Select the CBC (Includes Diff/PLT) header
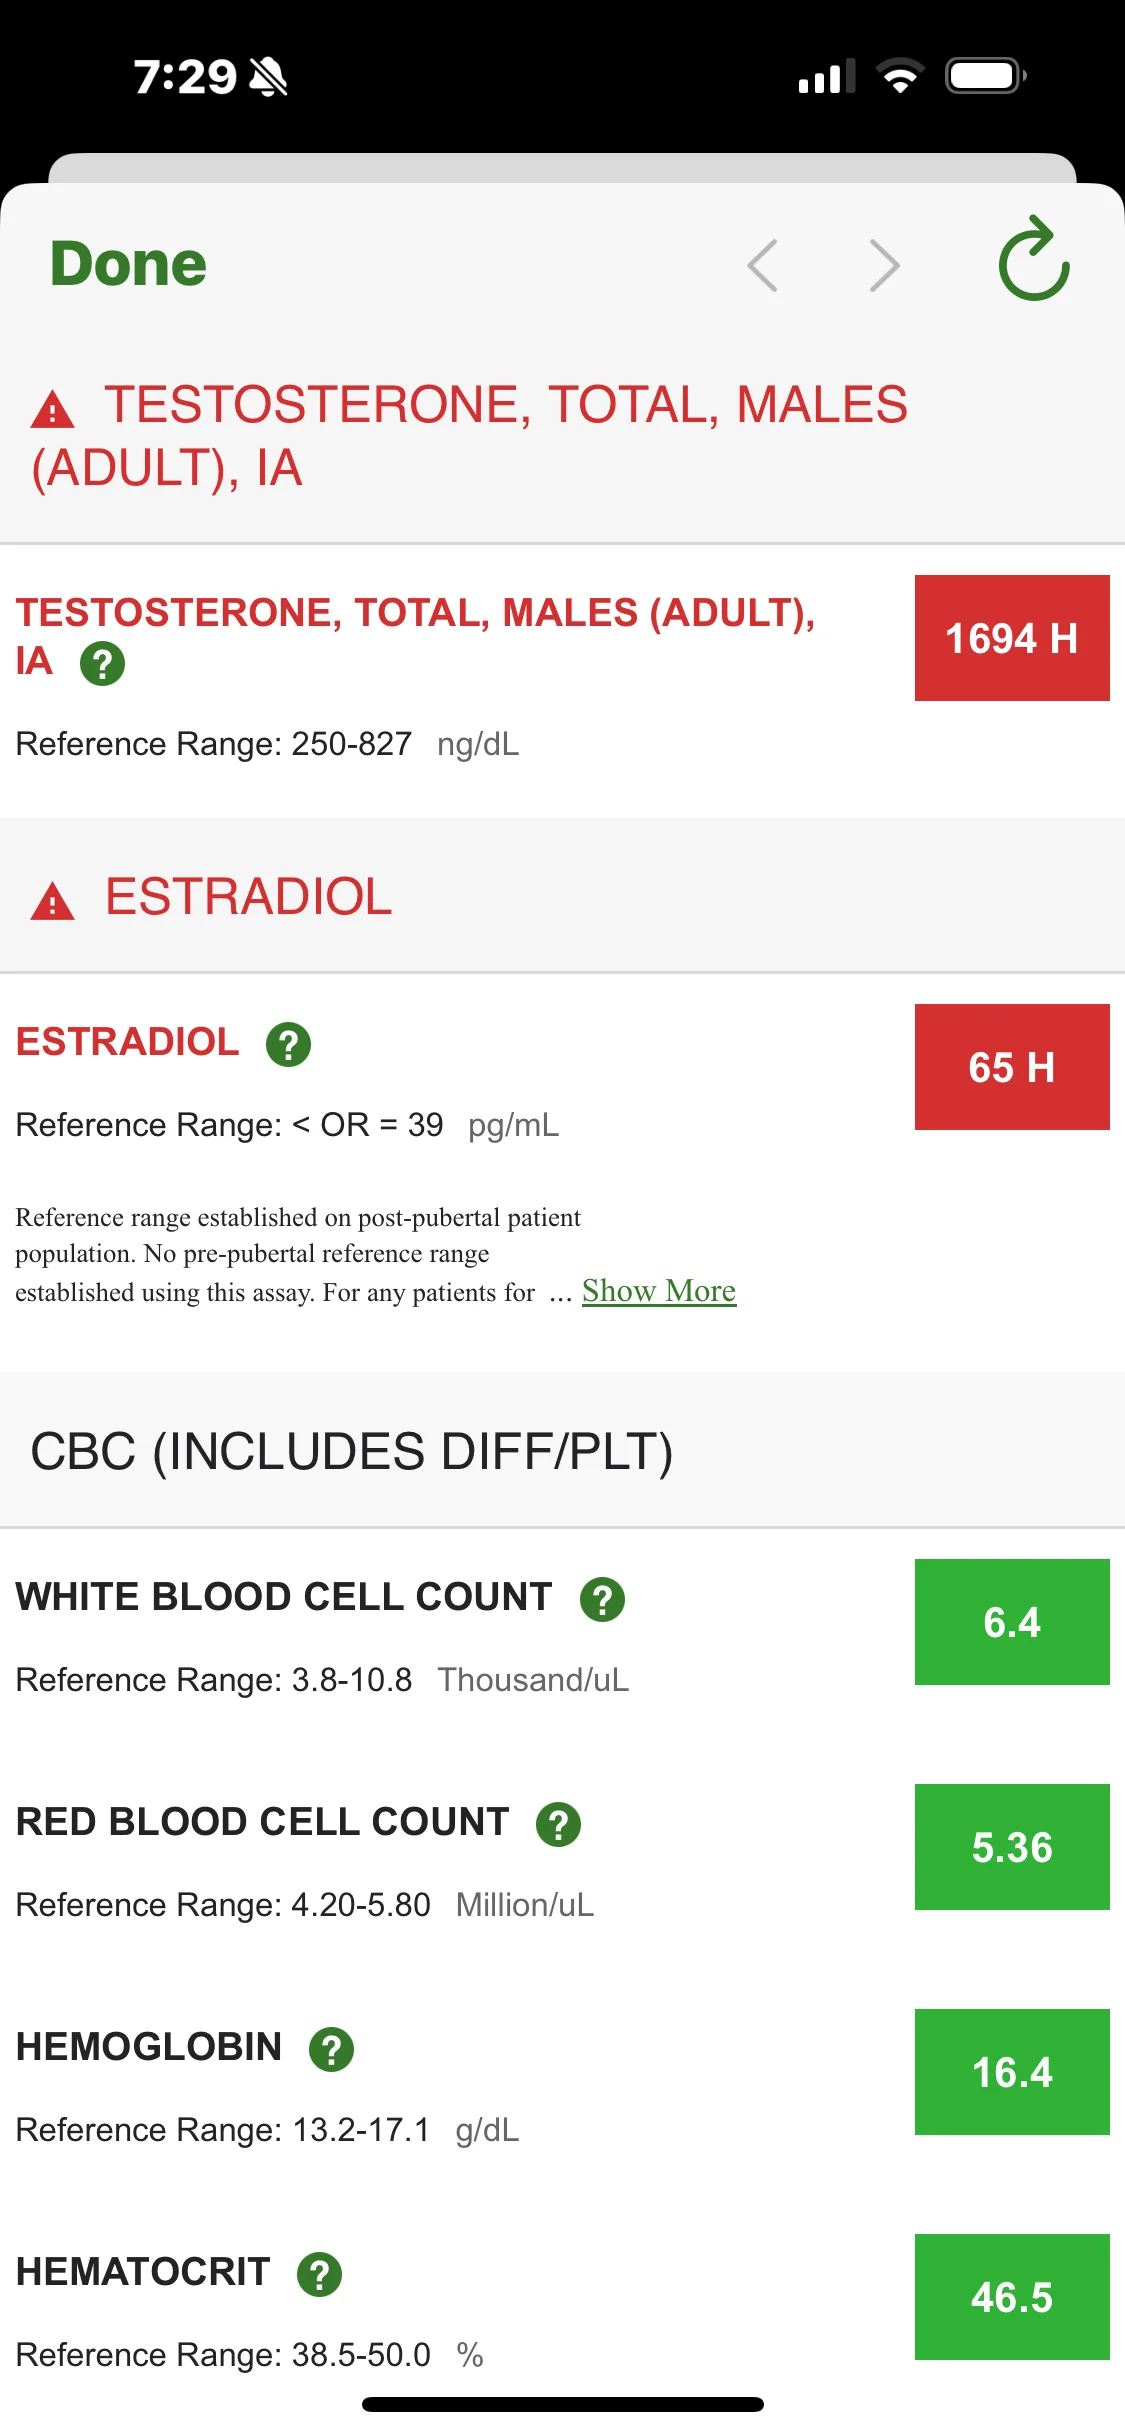1125x2436 pixels. [352, 1451]
